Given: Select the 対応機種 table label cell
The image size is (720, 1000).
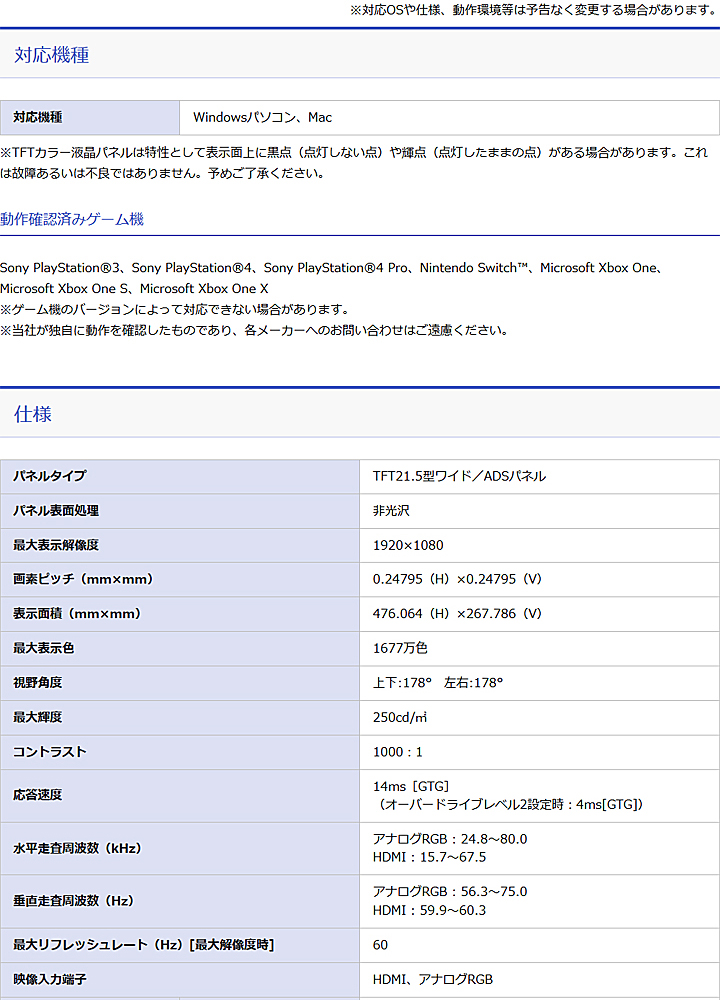Looking at the screenshot, I should pos(90,117).
